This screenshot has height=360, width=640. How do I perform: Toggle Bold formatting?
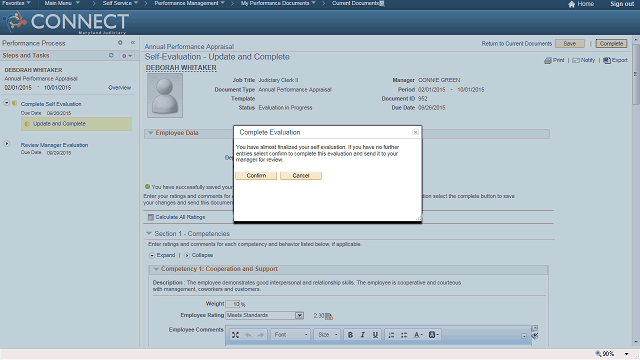350,335
